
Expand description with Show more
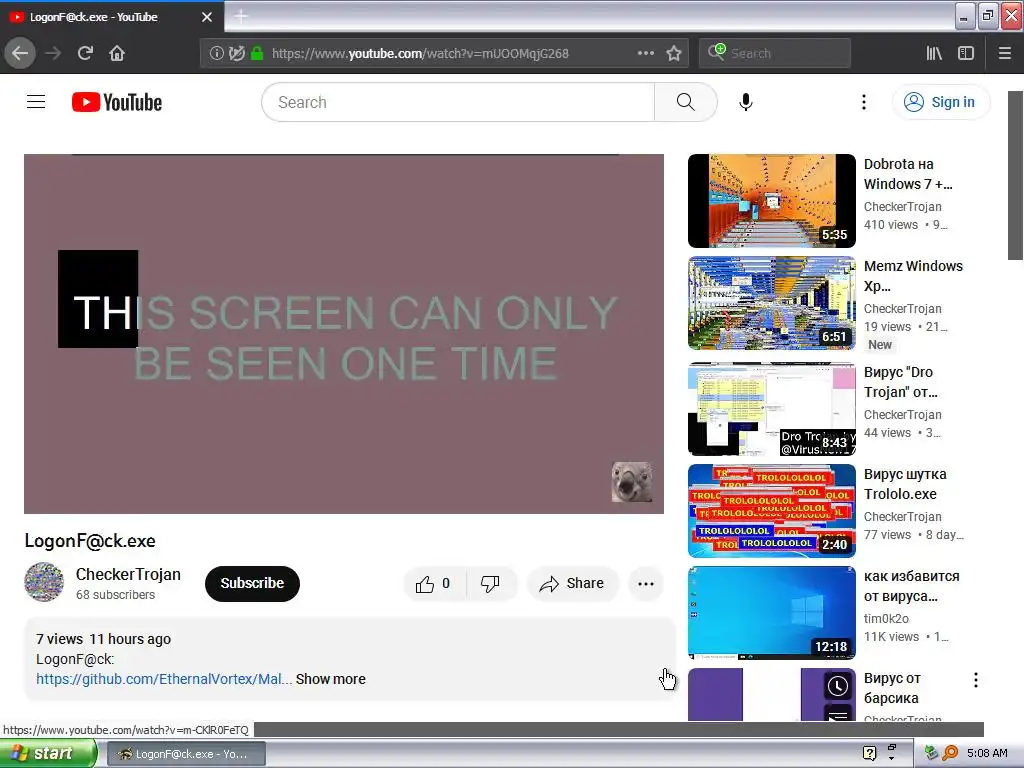click(x=330, y=679)
